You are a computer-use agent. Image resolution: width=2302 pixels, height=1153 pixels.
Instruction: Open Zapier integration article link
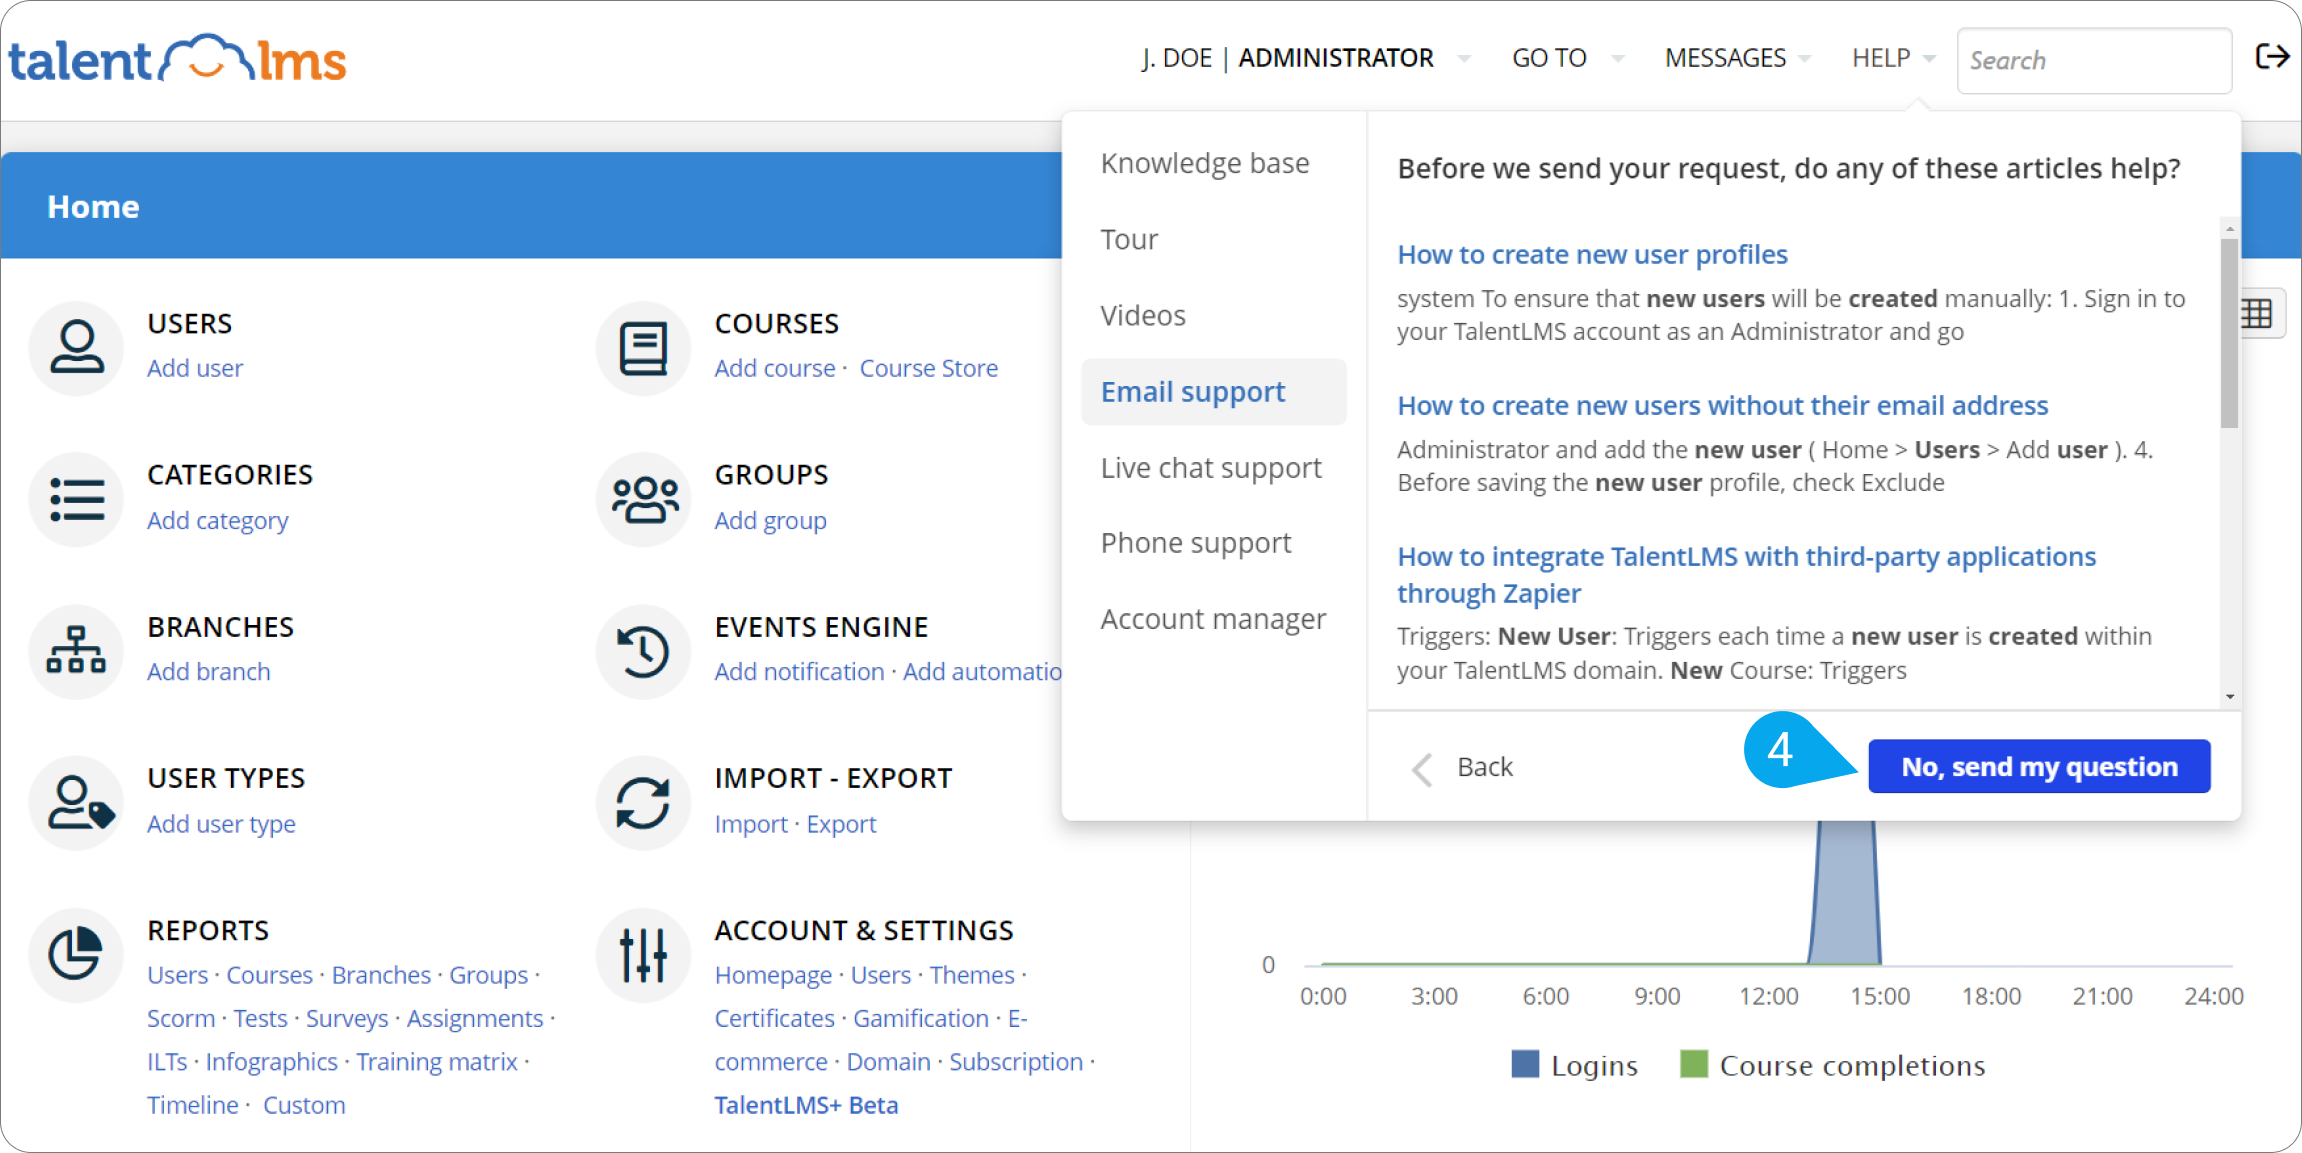tap(1746, 574)
